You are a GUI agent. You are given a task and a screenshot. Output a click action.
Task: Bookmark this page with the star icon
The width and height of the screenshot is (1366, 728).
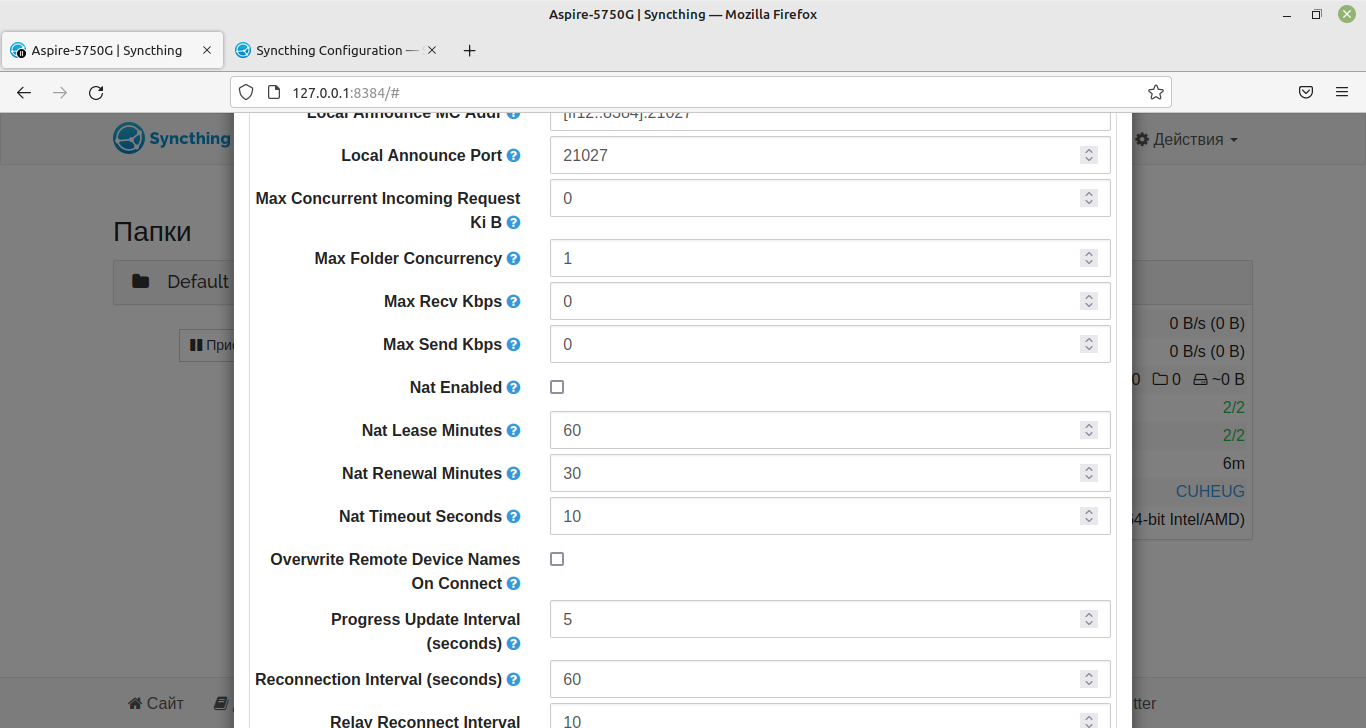pyautogui.click(x=1155, y=92)
